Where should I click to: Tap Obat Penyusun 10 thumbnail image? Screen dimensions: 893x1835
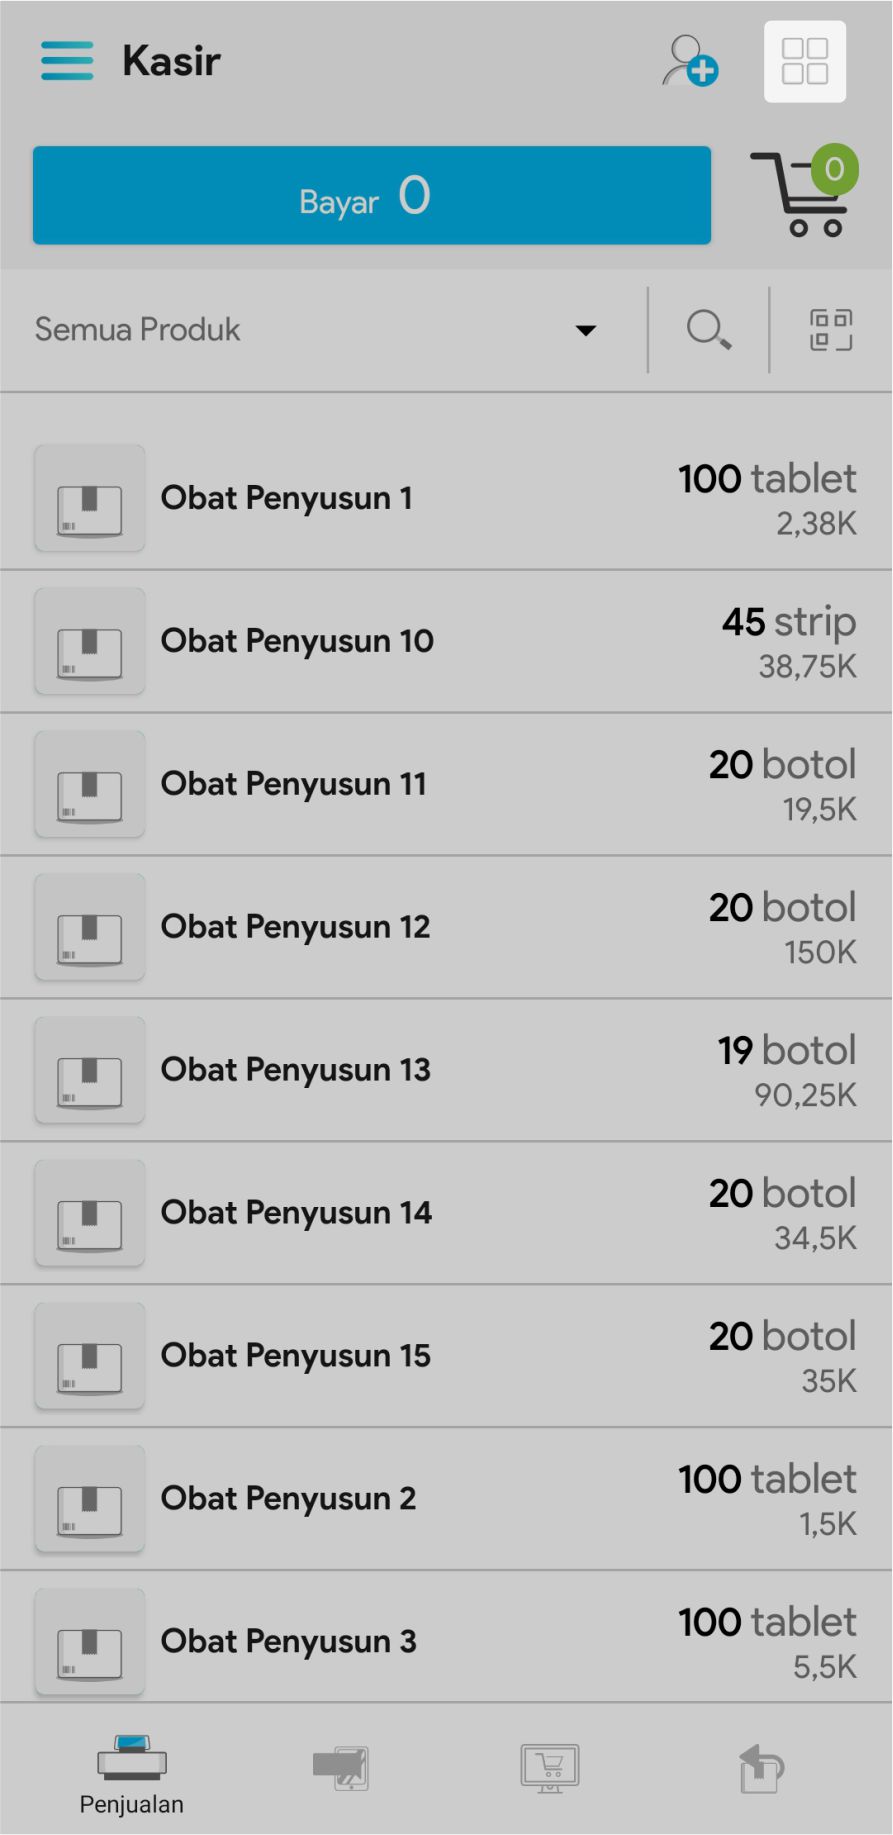tap(90, 641)
